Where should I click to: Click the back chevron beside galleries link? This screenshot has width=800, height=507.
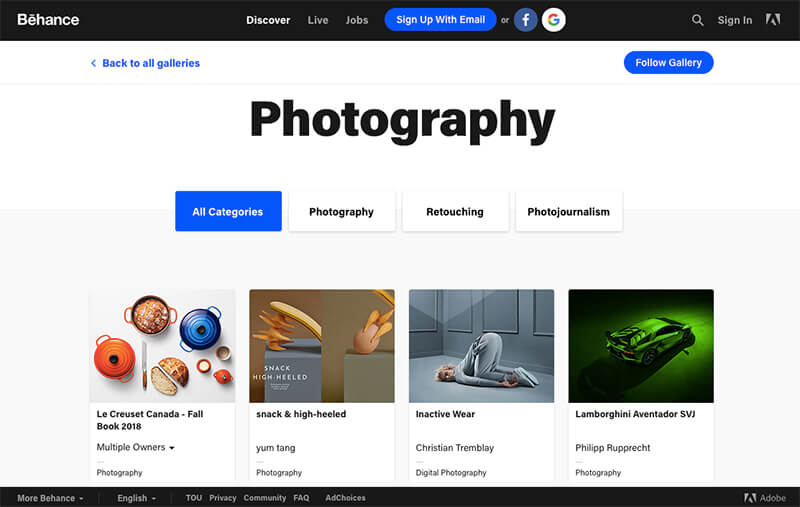point(93,63)
